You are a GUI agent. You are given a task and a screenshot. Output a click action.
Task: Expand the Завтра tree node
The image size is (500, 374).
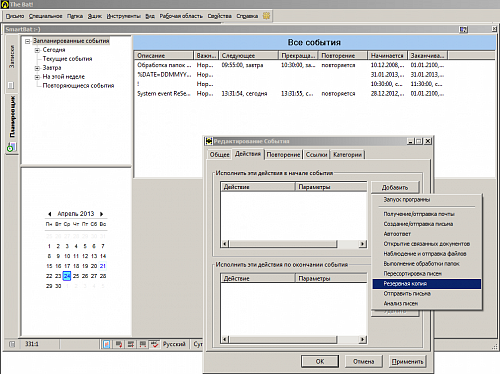tap(37, 68)
